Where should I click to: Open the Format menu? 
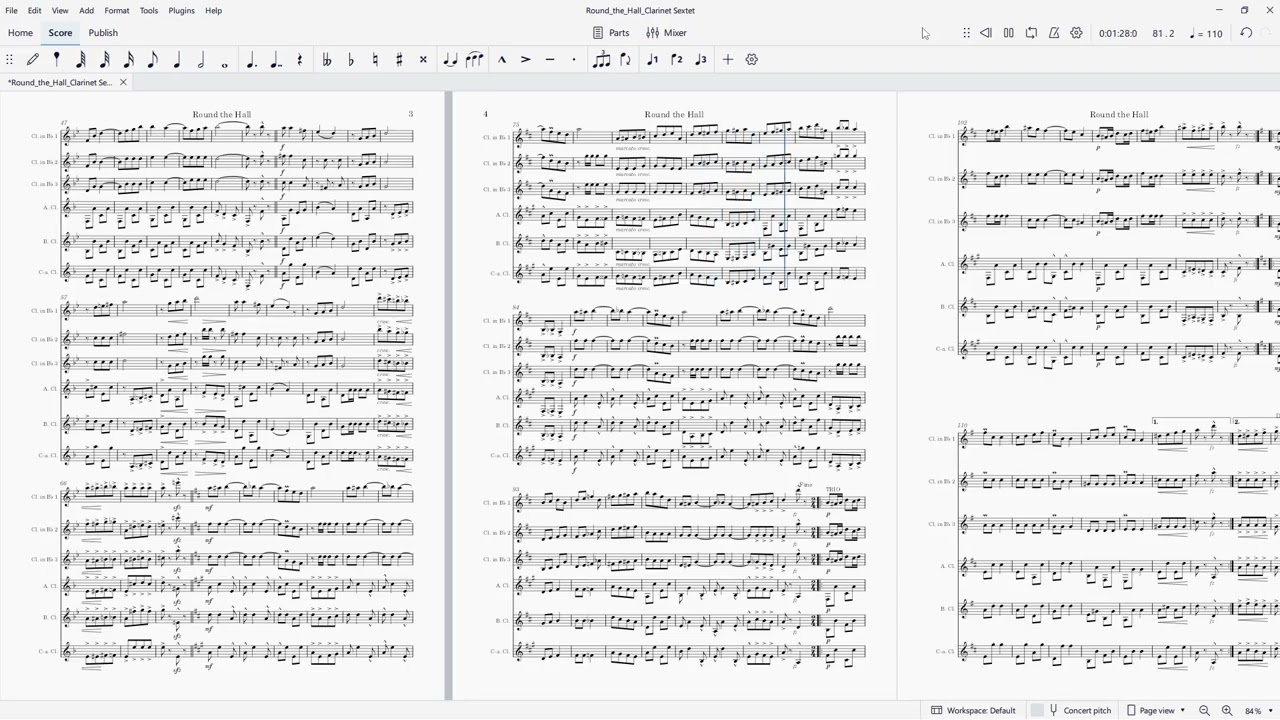click(x=117, y=10)
